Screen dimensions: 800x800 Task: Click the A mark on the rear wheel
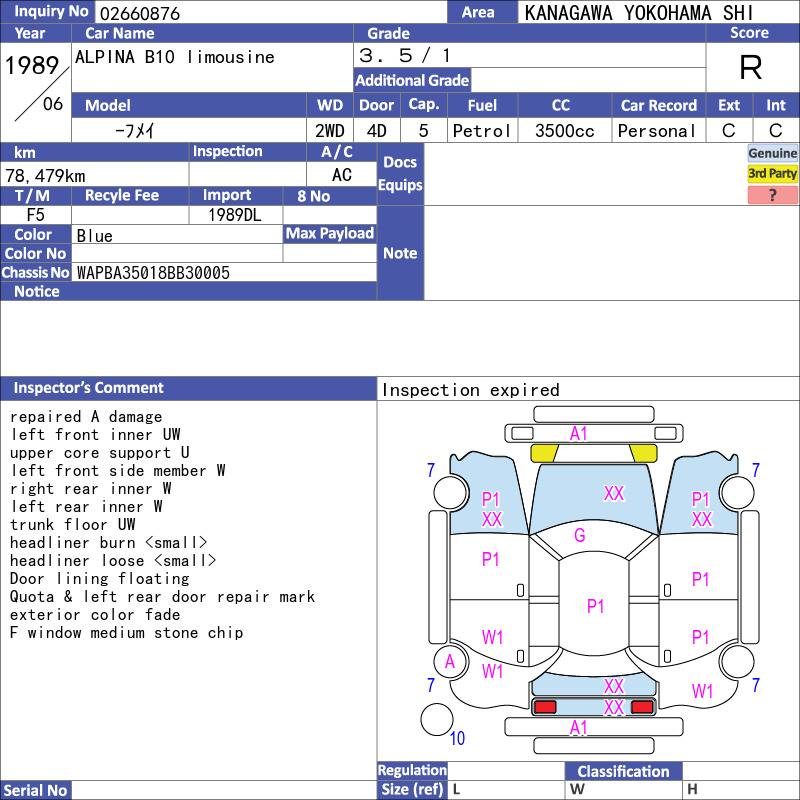tap(449, 662)
